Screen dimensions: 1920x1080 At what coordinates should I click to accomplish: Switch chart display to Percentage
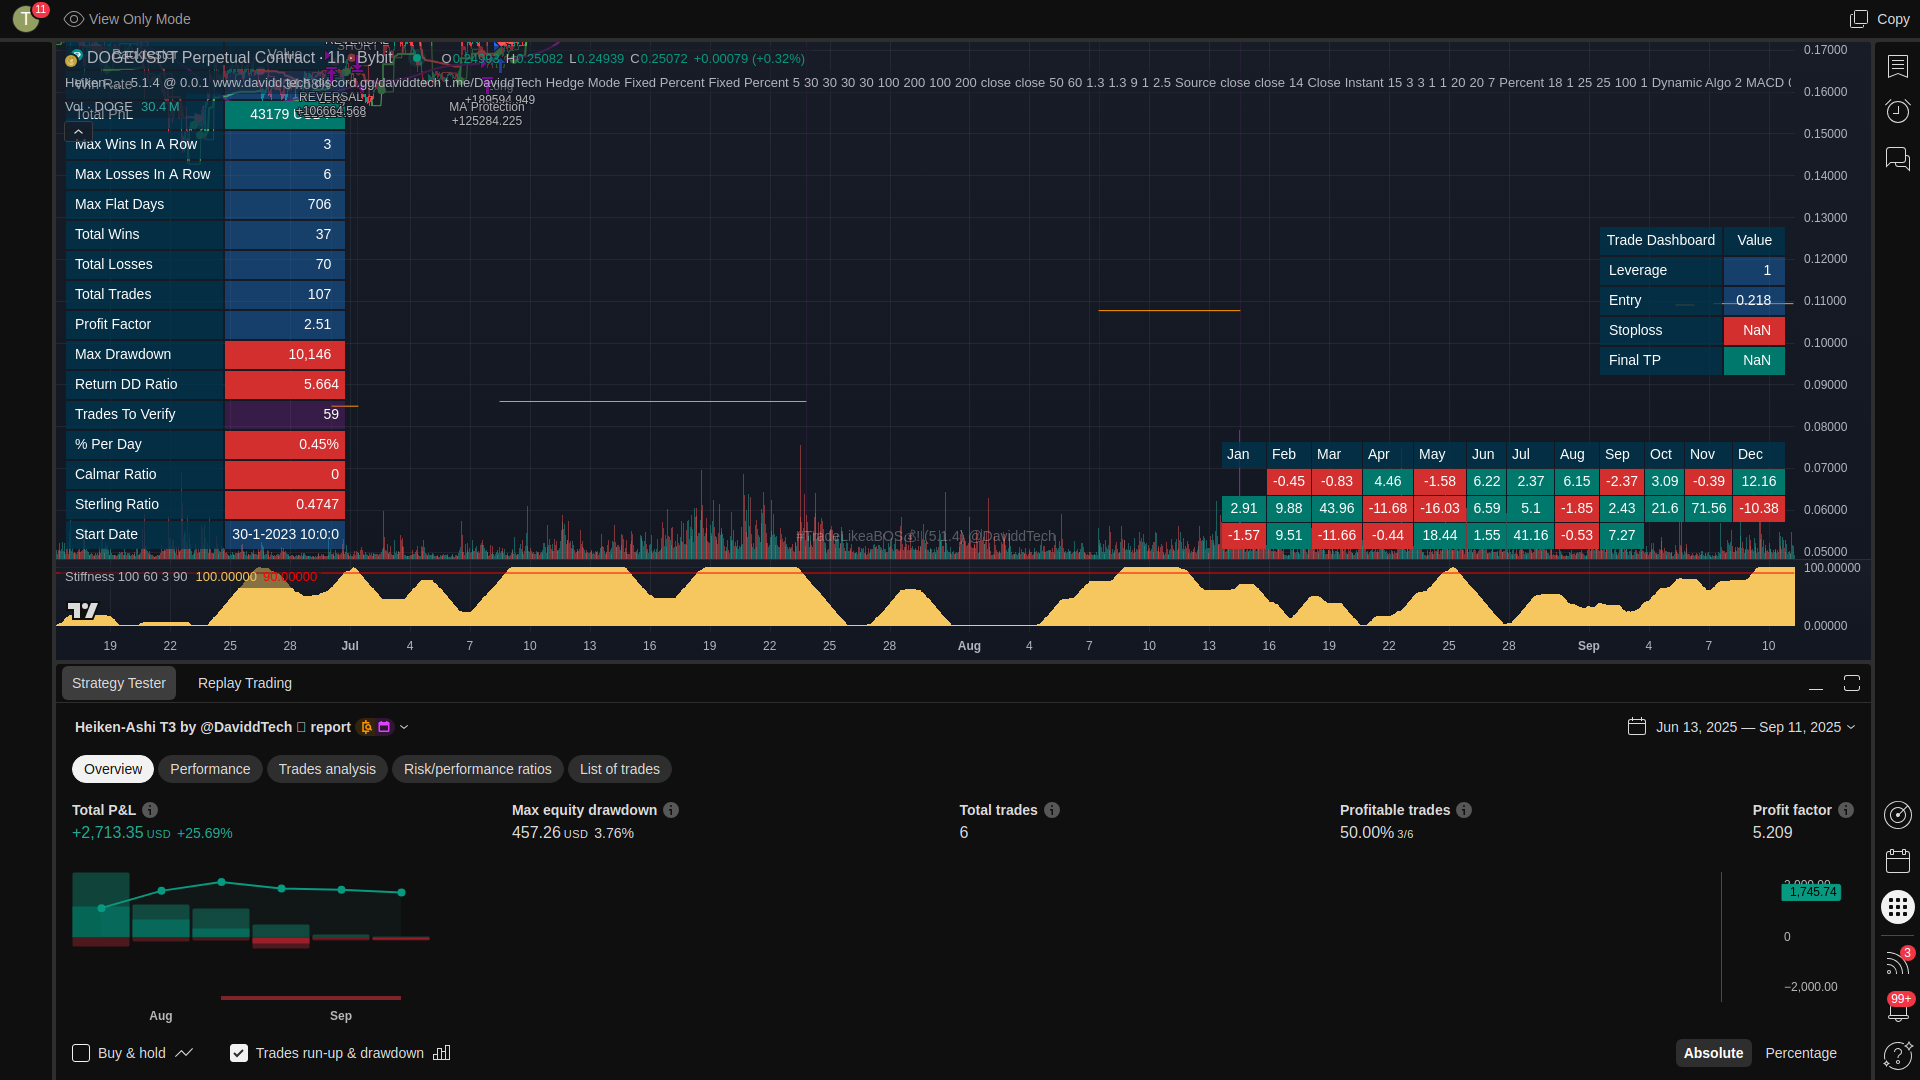coord(1800,1053)
